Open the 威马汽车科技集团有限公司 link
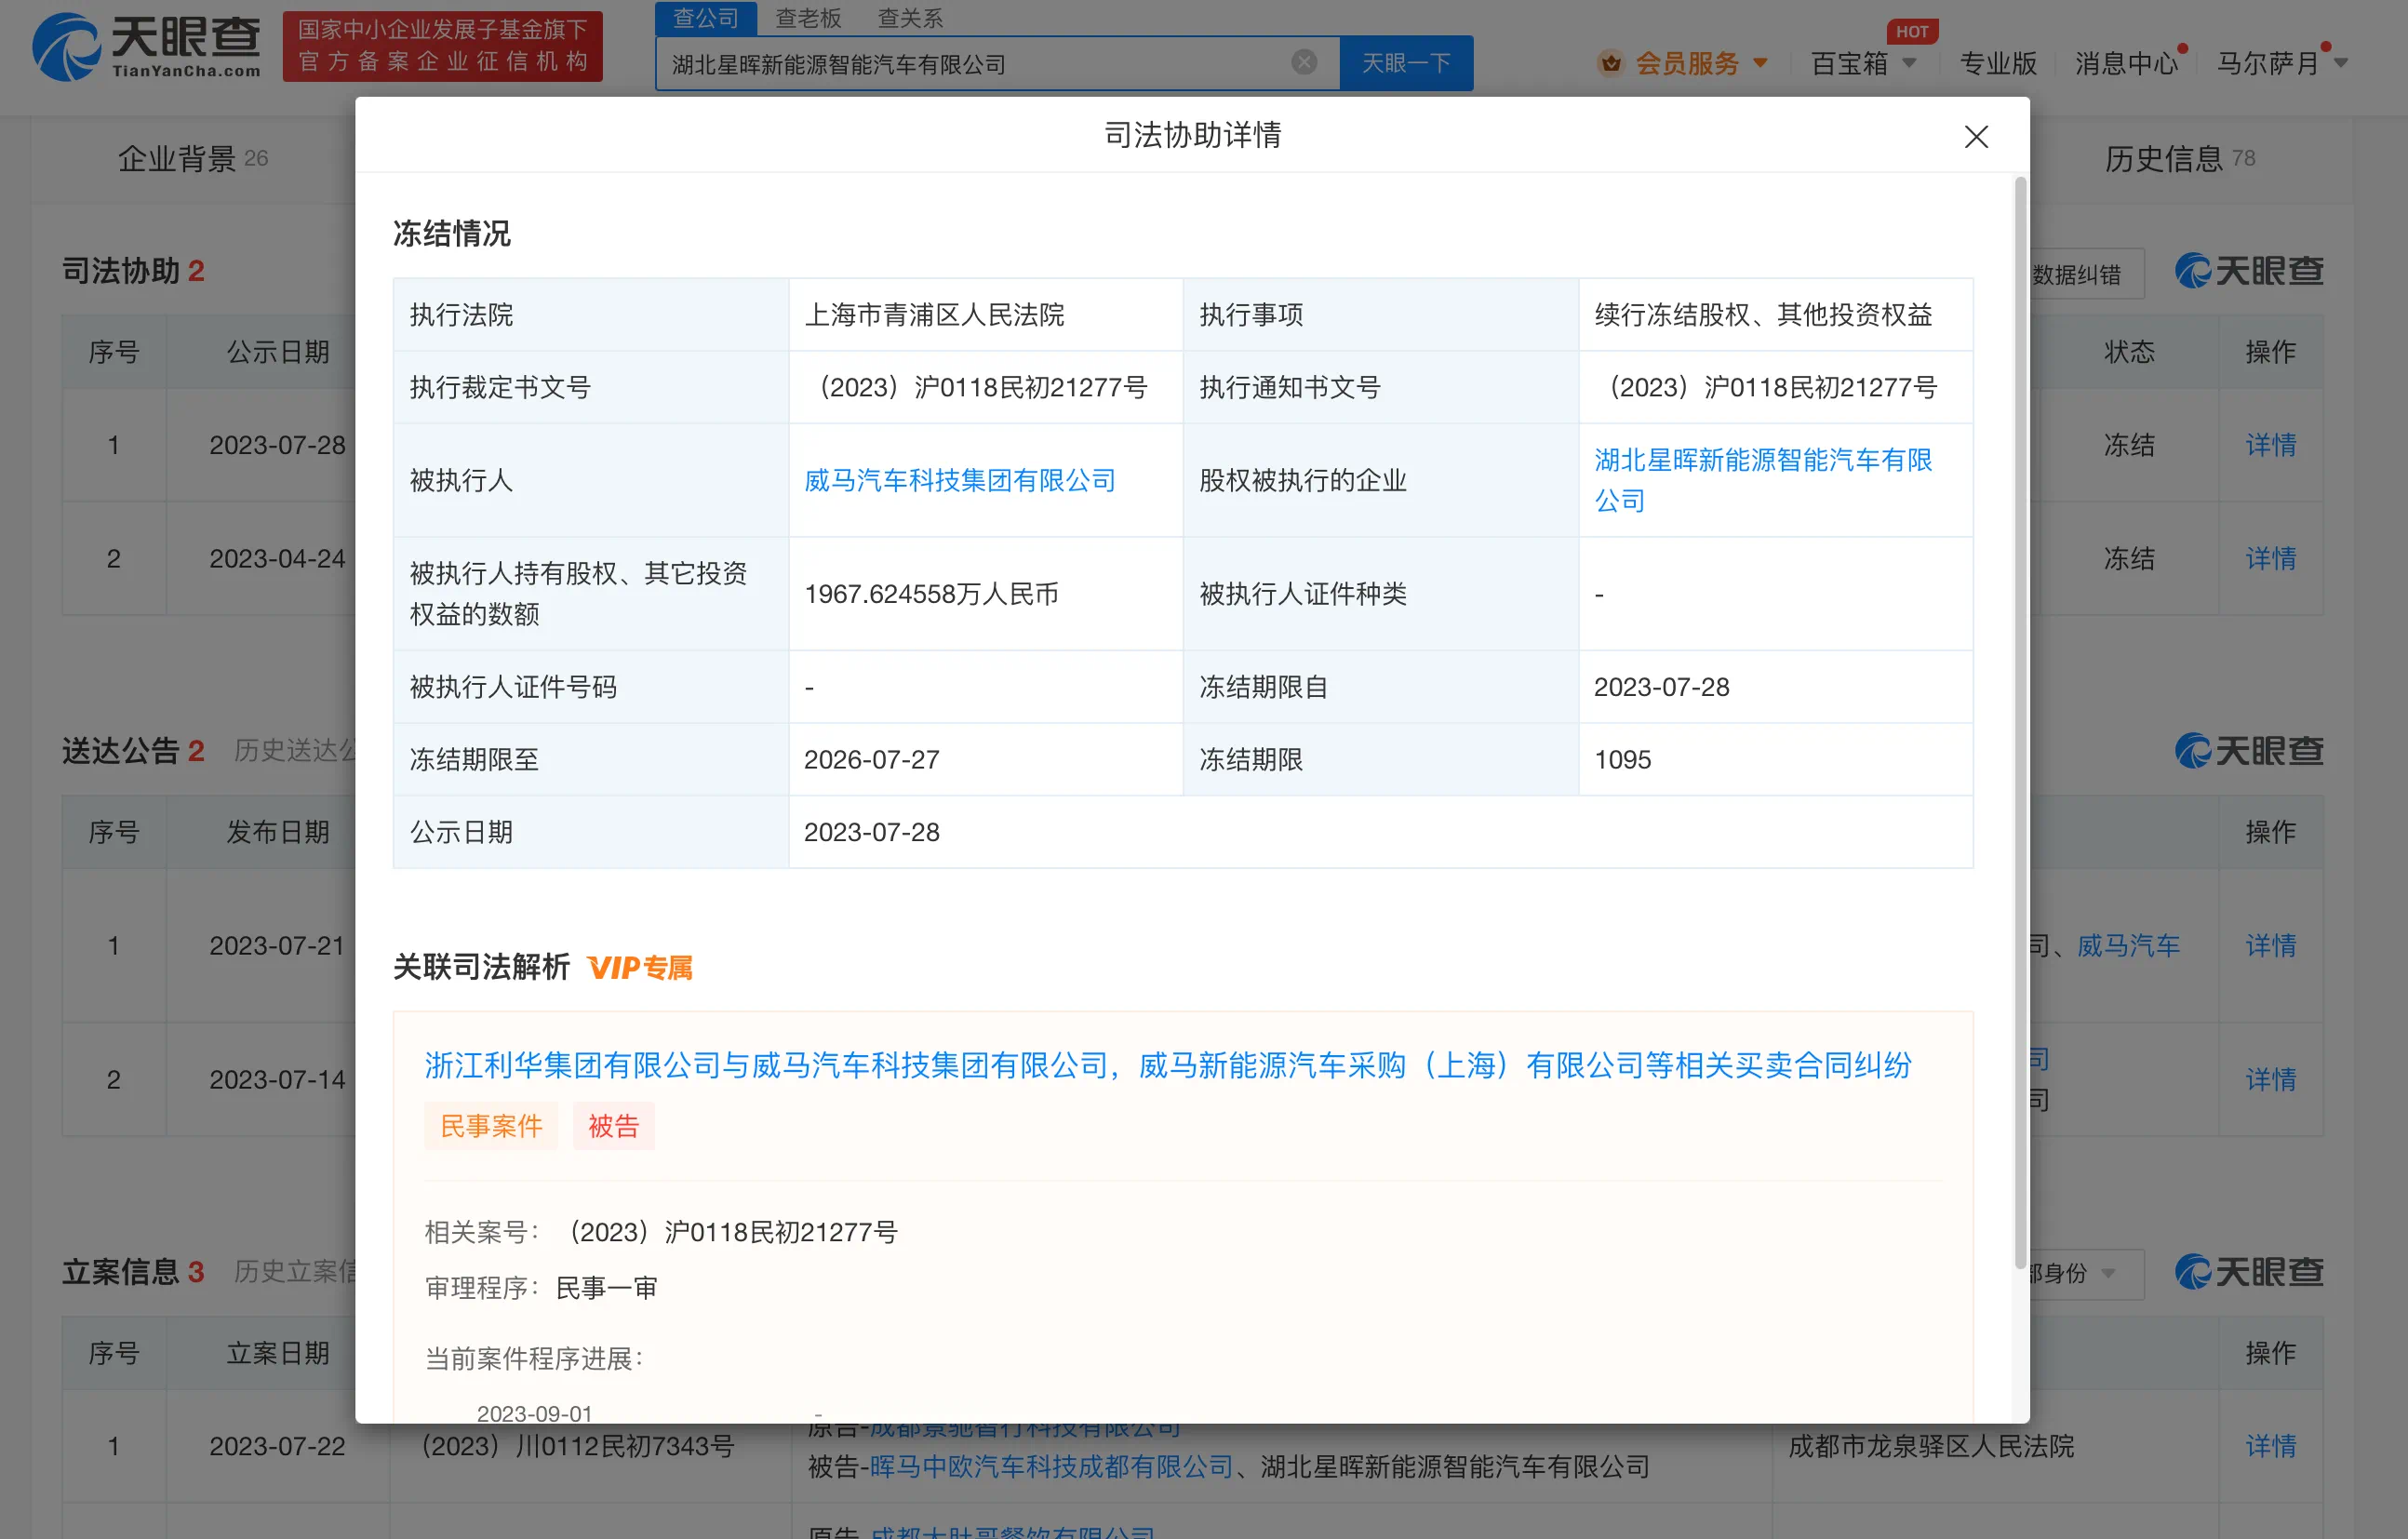 click(x=959, y=481)
